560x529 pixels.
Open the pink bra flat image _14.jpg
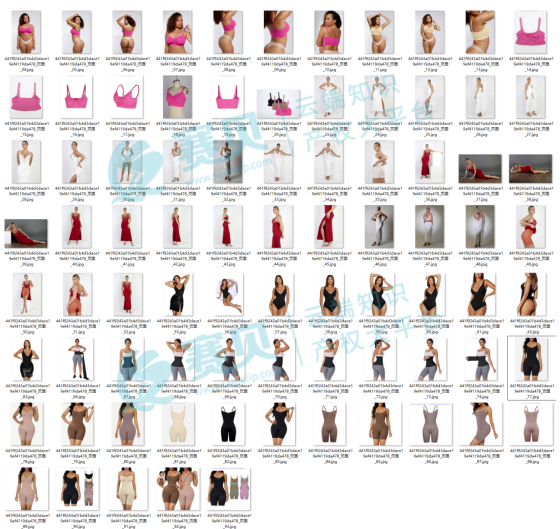pos(530,32)
